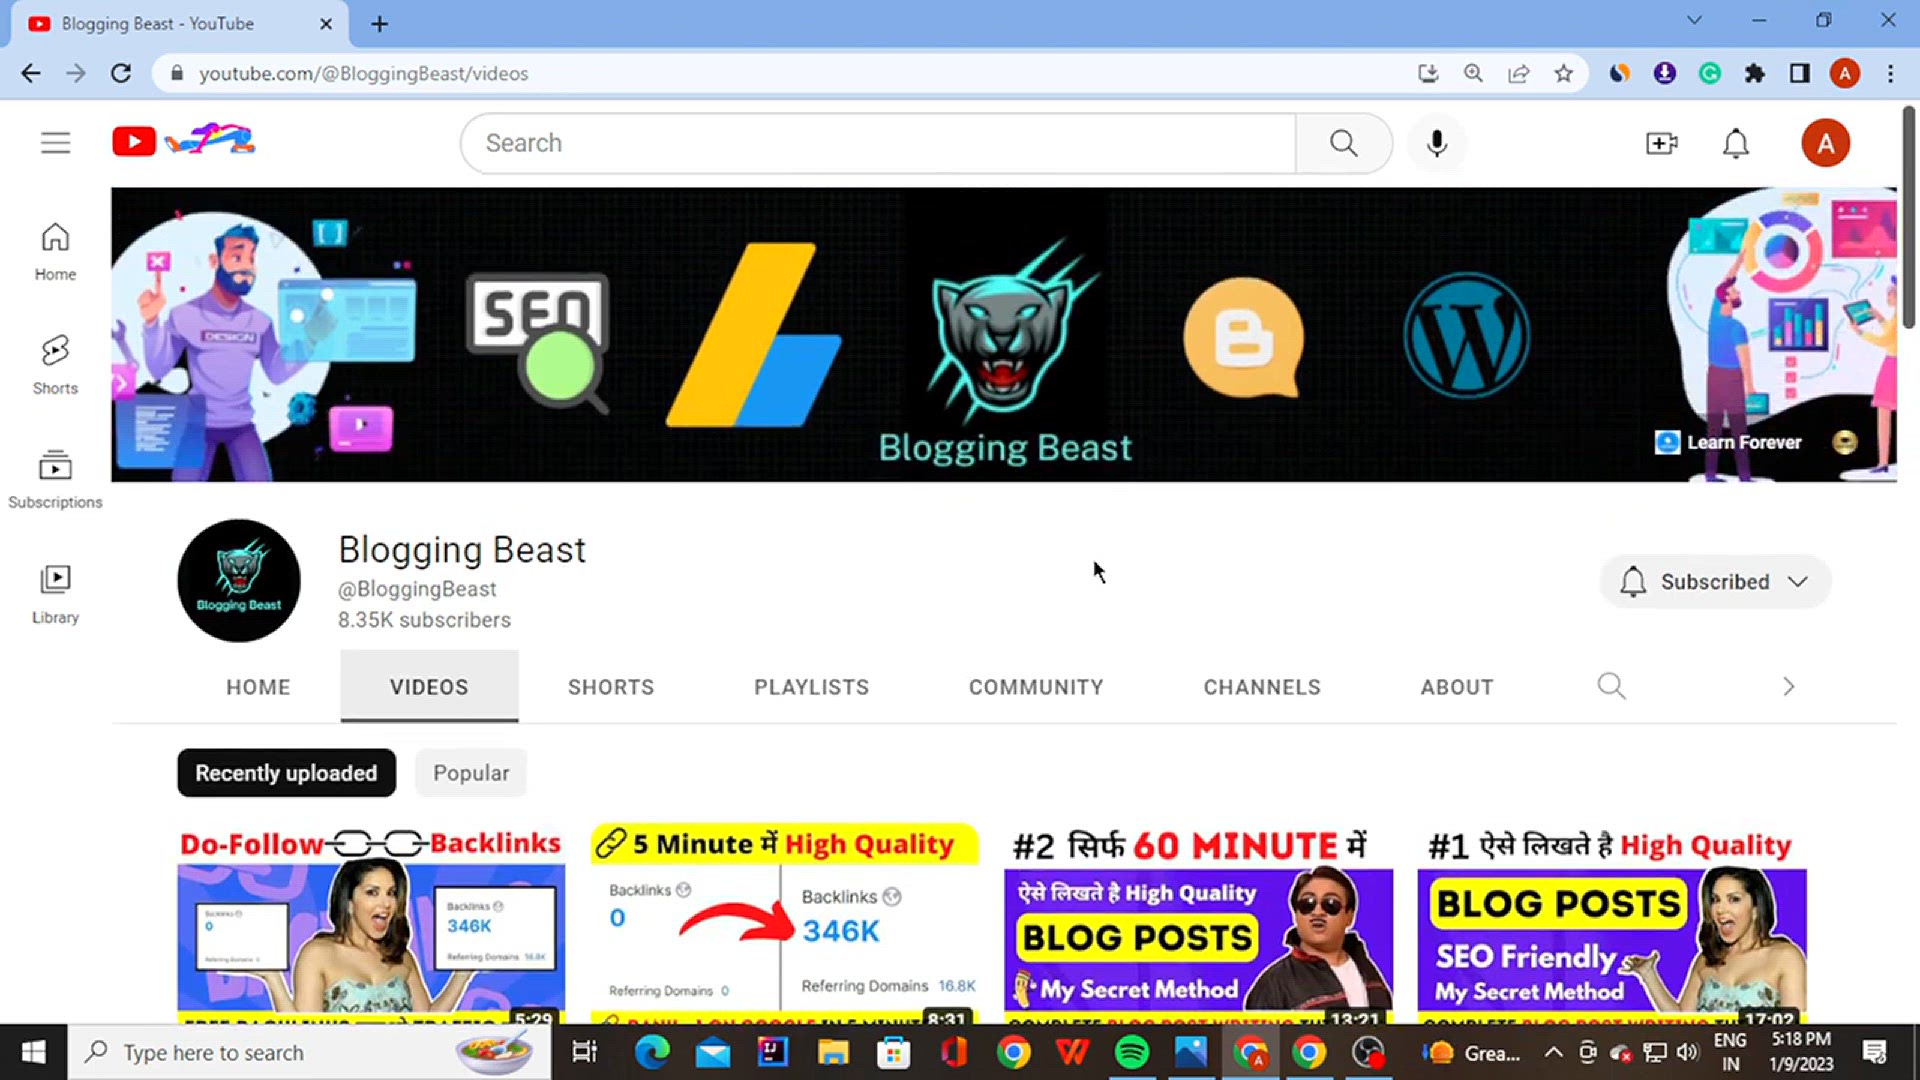Switch to the SHORTS channel tab

[611, 687]
